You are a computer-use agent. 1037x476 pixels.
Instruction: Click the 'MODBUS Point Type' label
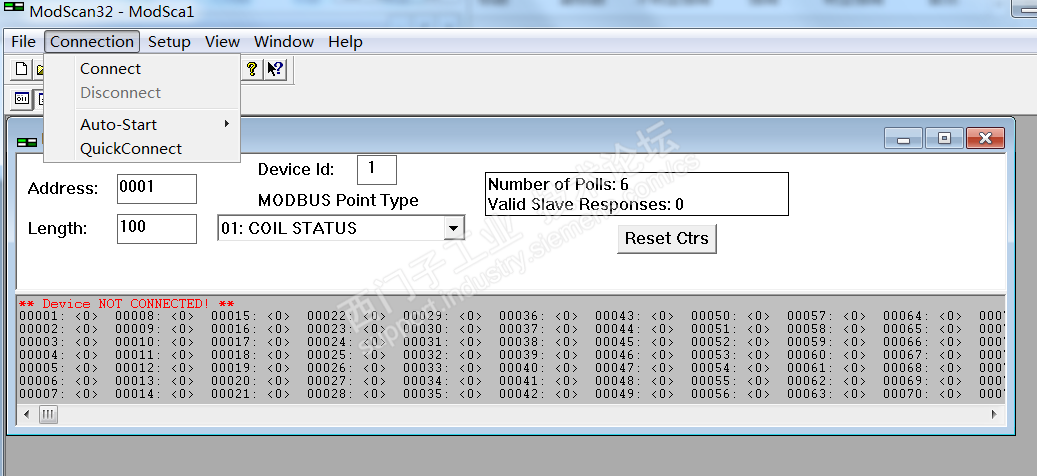tap(338, 200)
